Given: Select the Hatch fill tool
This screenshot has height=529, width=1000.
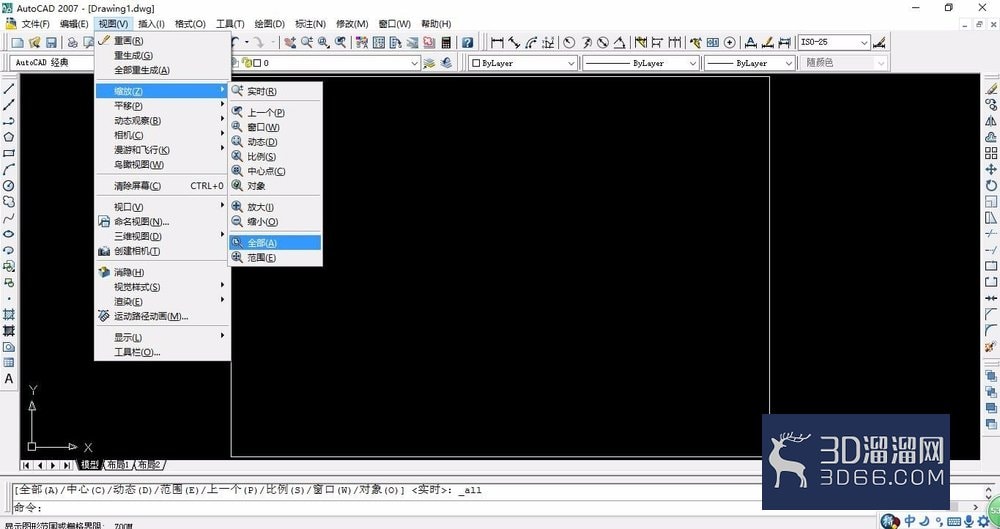Looking at the screenshot, I should point(8,314).
